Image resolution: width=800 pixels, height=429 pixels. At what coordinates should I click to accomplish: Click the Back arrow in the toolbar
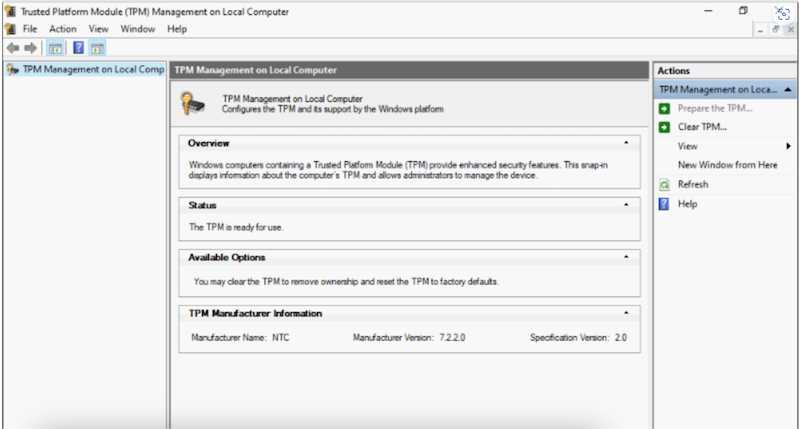pyautogui.click(x=12, y=48)
